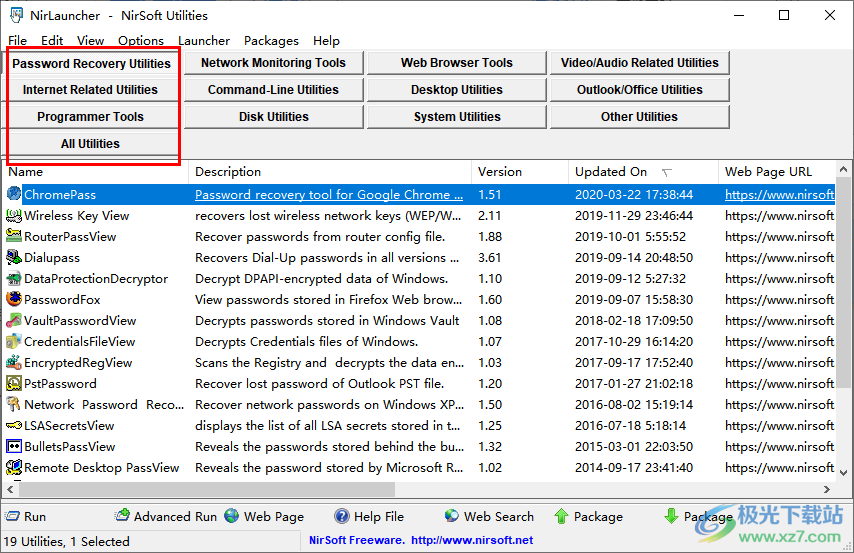Click the PstPassword date 2017-01-27 cell
854x553 pixels.
click(x=634, y=384)
